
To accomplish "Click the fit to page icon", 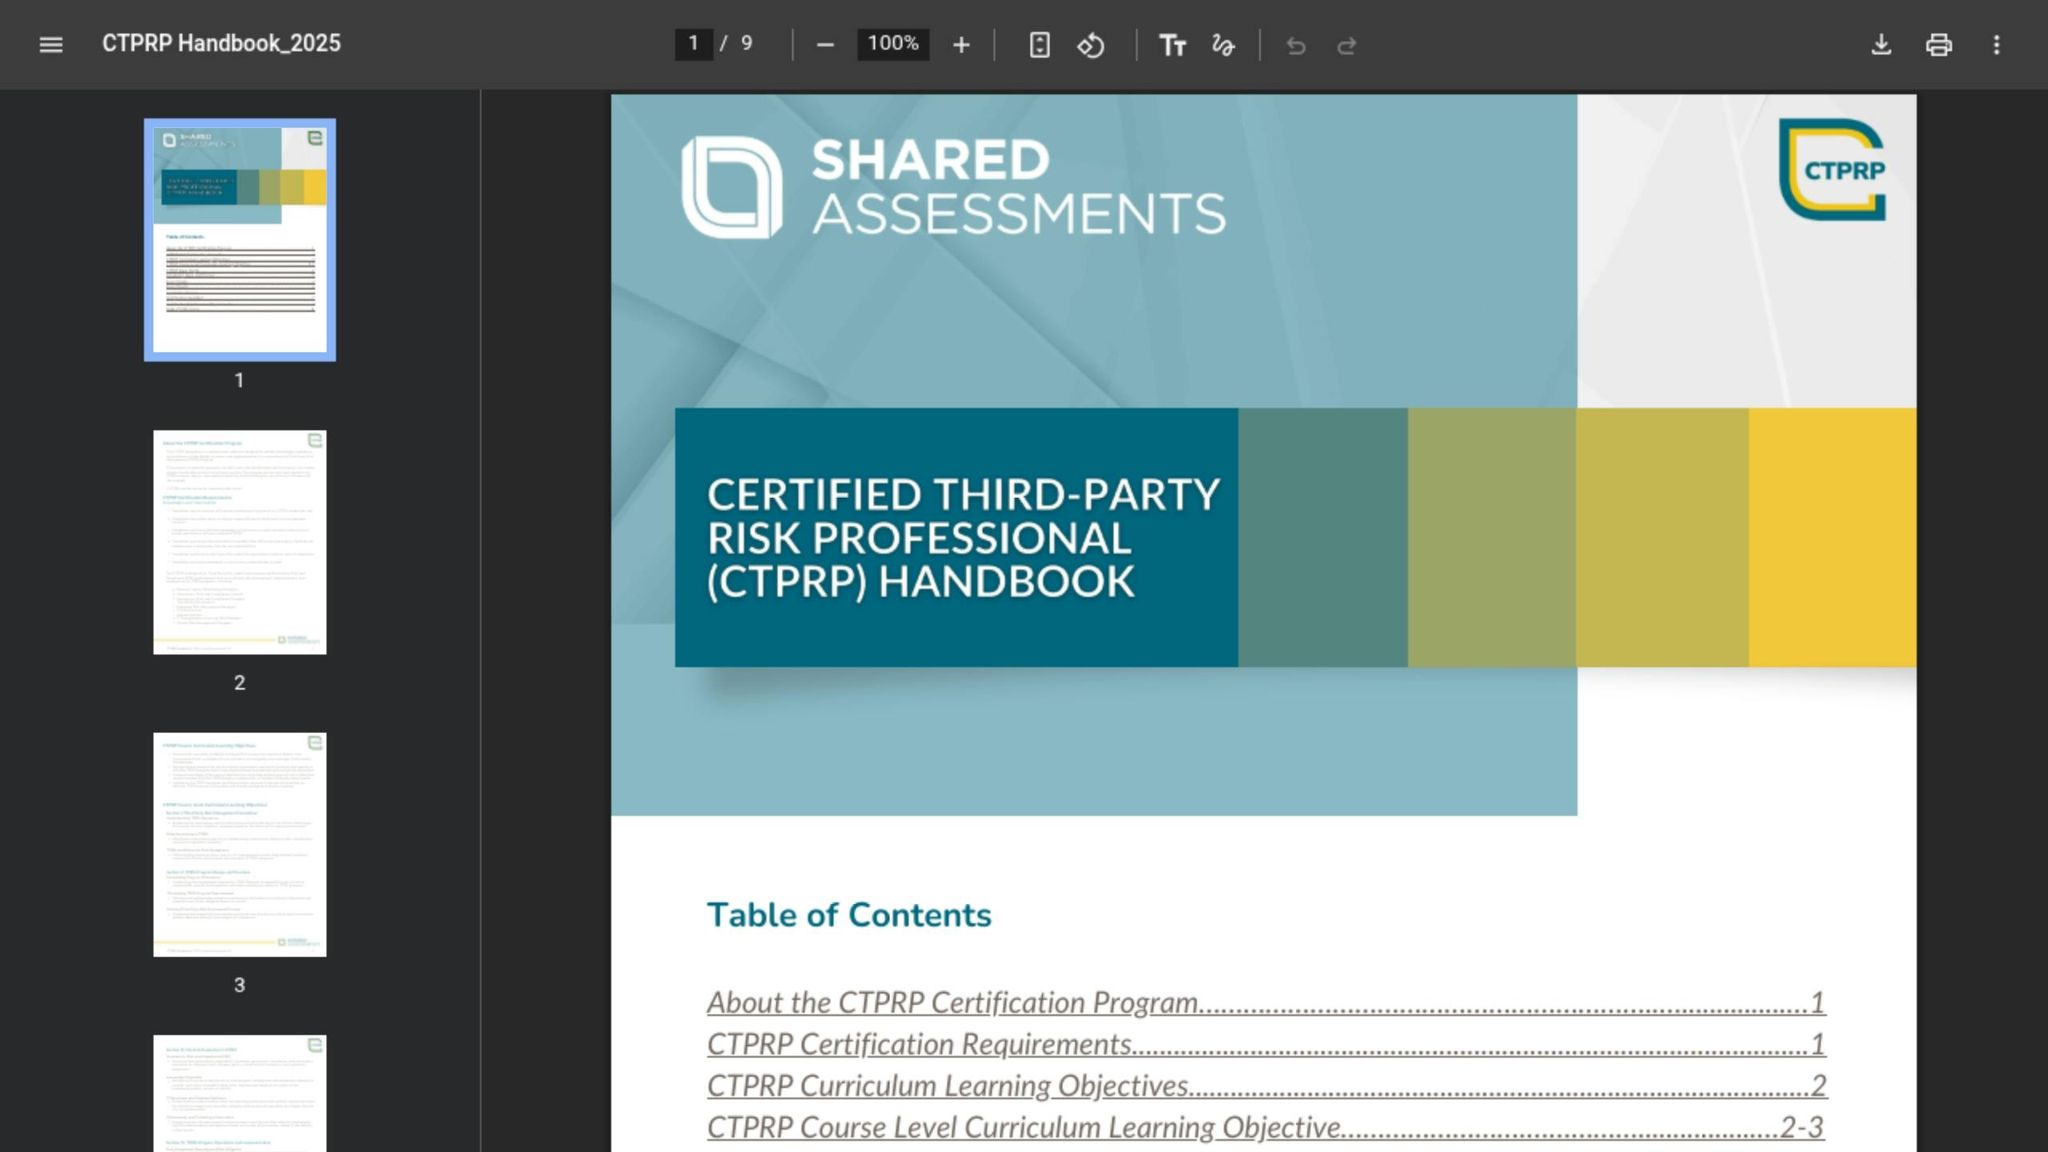I will pos(1040,45).
